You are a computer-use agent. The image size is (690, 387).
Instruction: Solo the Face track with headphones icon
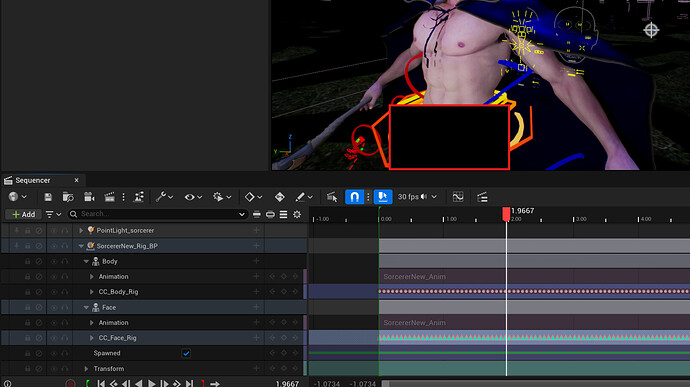pyautogui.click(x=65, y=307)
